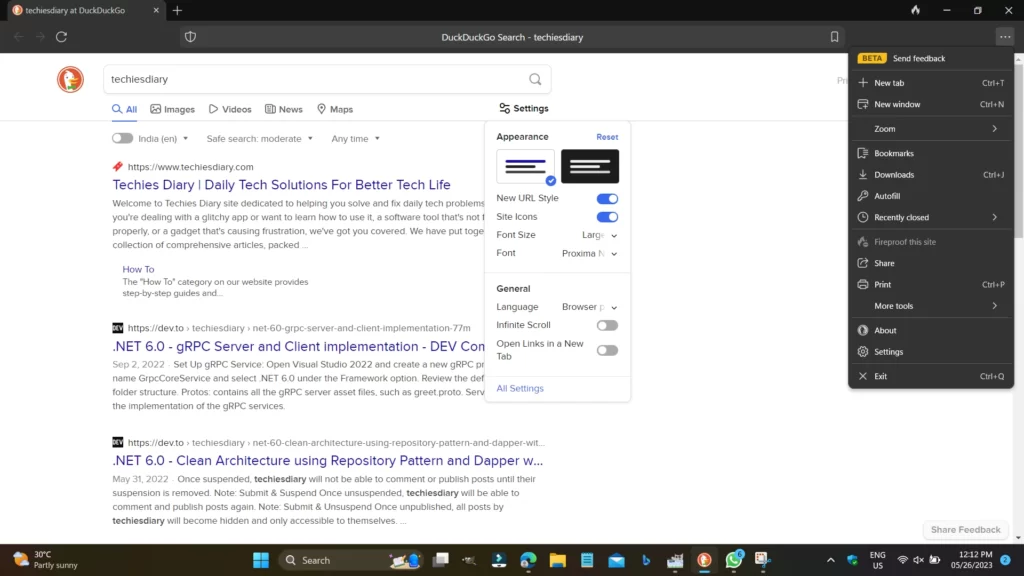
Task: Open the Mail app from the taskbar
Action: pyautogui.click(x=616, y=560)
